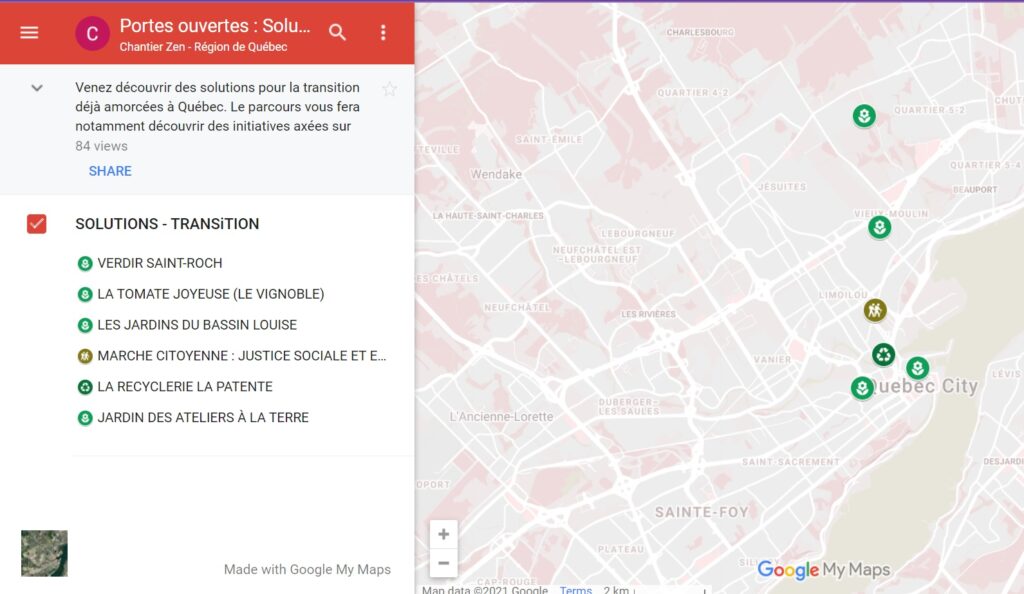Click the garden marker near QUARTIER 5-2
This screenshot has height=594, width=1024.
point(864,116)
